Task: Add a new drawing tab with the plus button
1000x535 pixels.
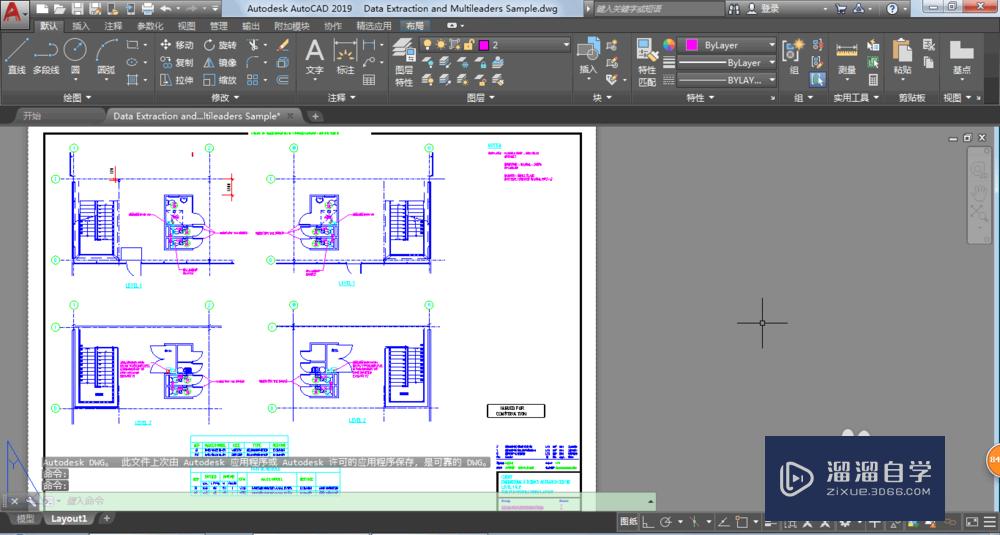Action: pos(315,116)
